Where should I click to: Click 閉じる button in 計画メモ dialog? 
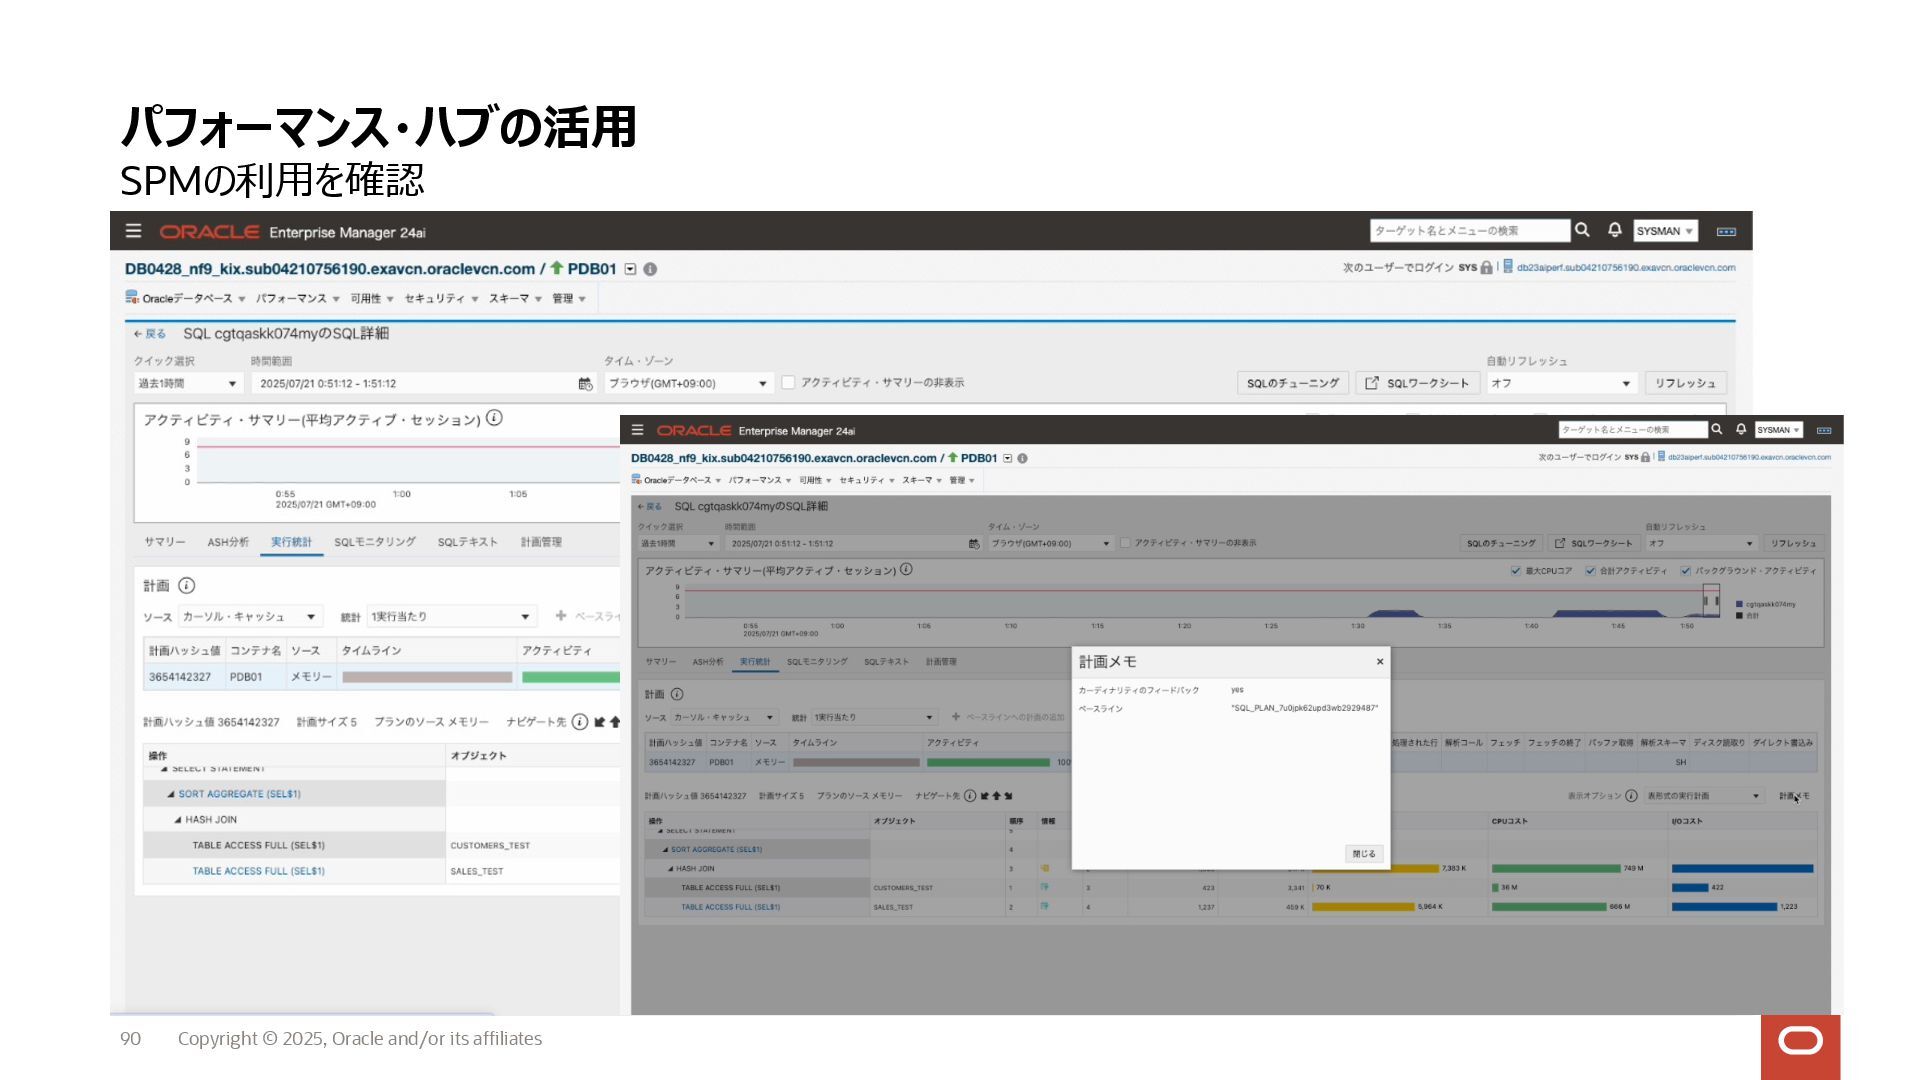(1364, 854)
